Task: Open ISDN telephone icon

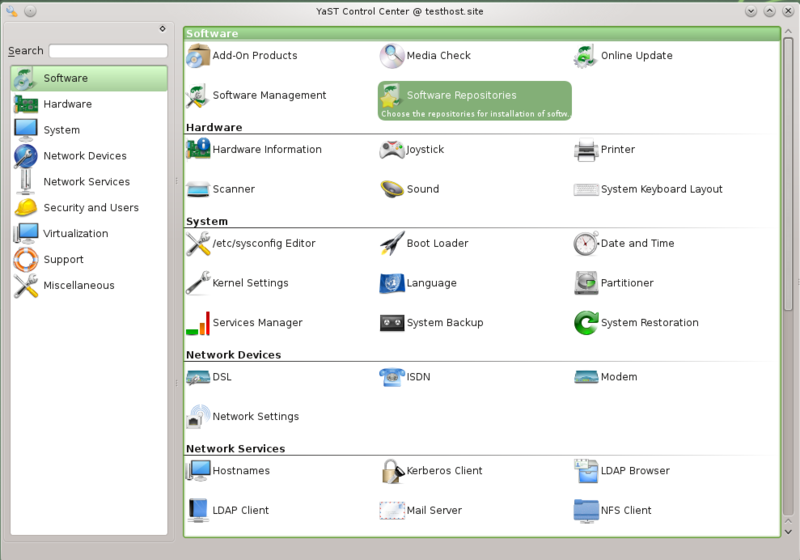Action: (x=392, y=377)
